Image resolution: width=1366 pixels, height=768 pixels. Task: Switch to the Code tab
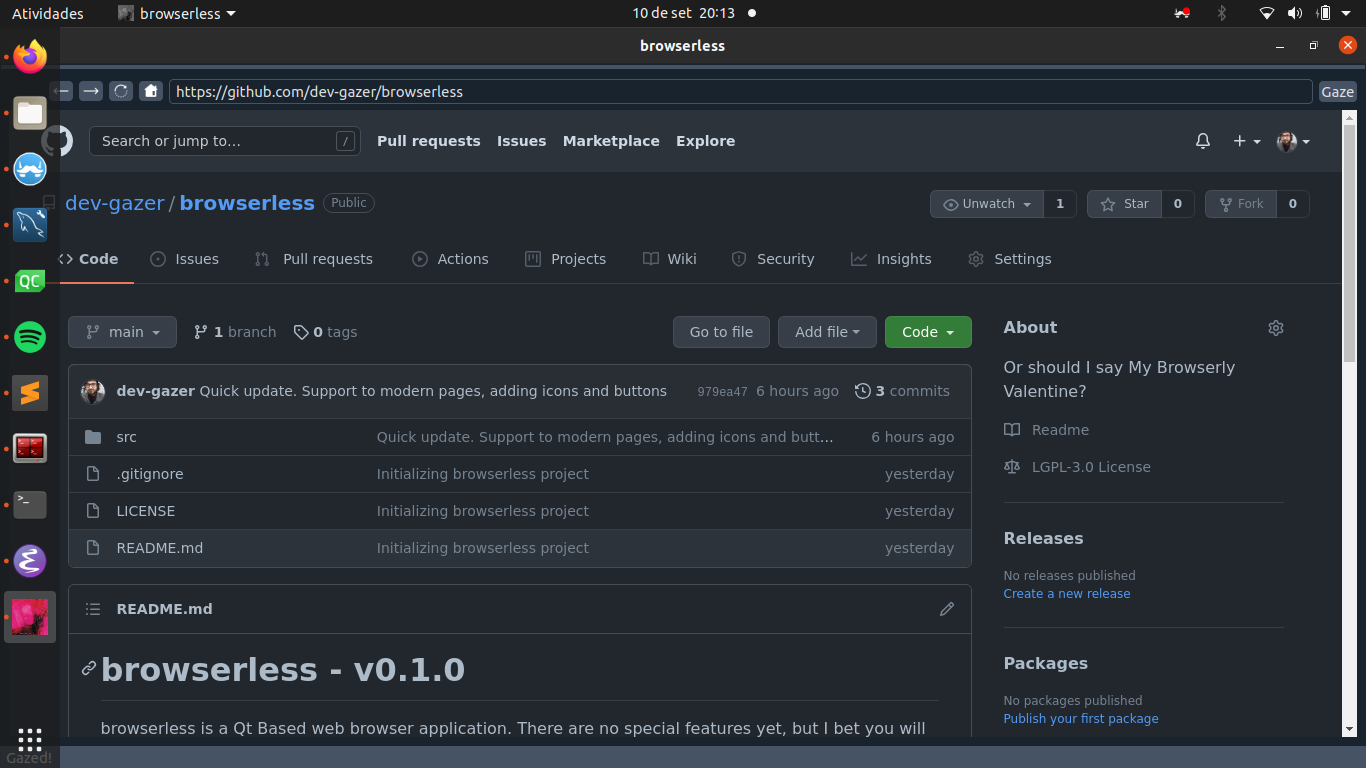click(90, 259)
